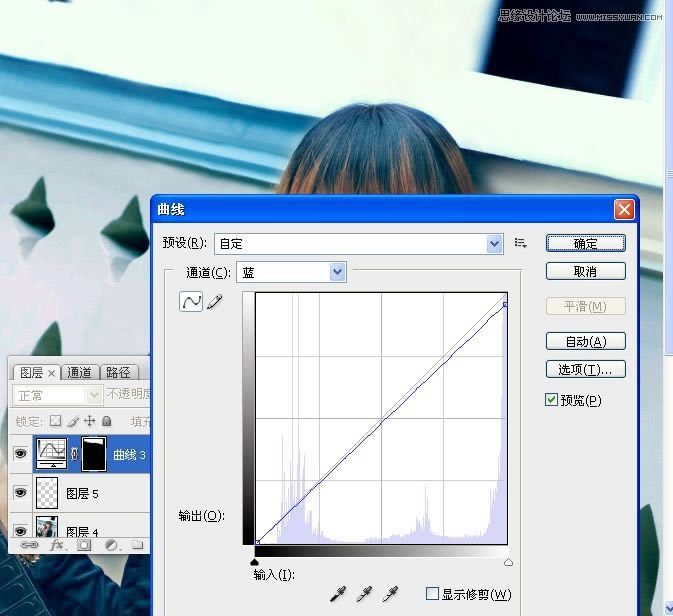The image size is (673, 616).
Task: Open the 通道 channel dropdown set to 蓝
Action: 337,272
